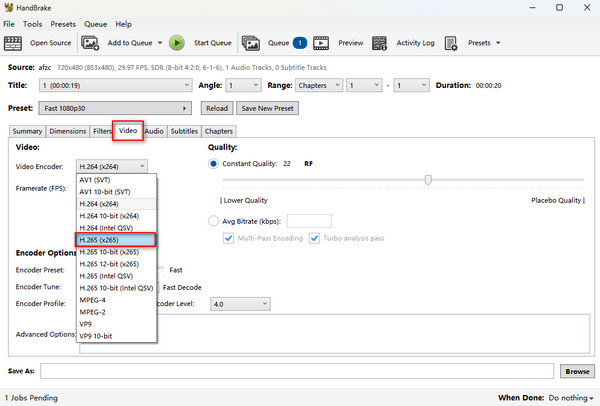Open the Queue menu in menu bar
Viewport: 600px width, 406px height.
click(96, 24)
